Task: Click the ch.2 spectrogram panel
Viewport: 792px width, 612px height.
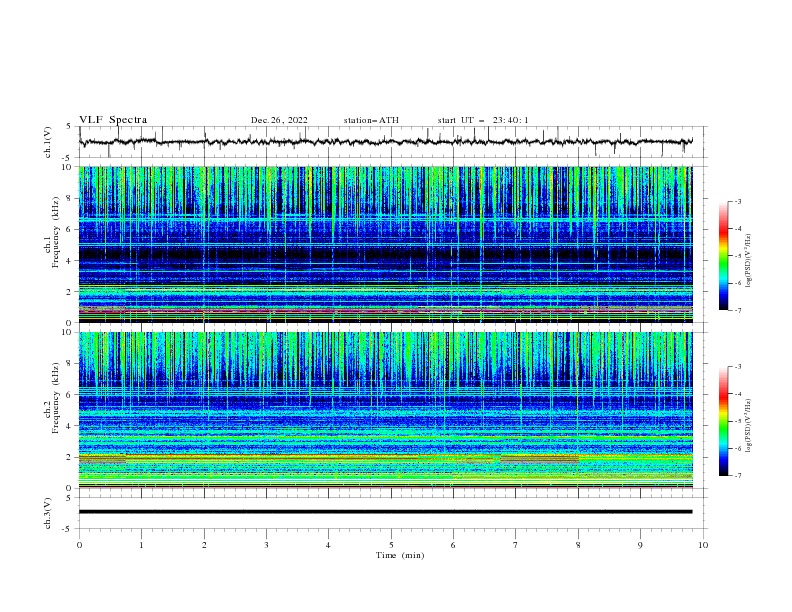Action: [x=386, y=410]
